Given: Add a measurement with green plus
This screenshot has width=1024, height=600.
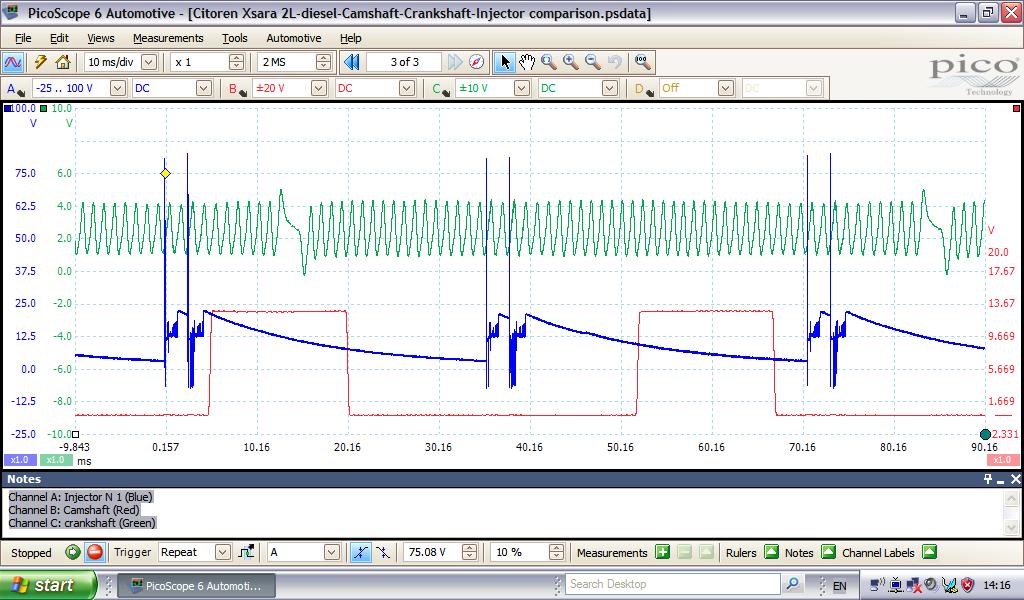Looking at the screenshot, I should (663, 552).
